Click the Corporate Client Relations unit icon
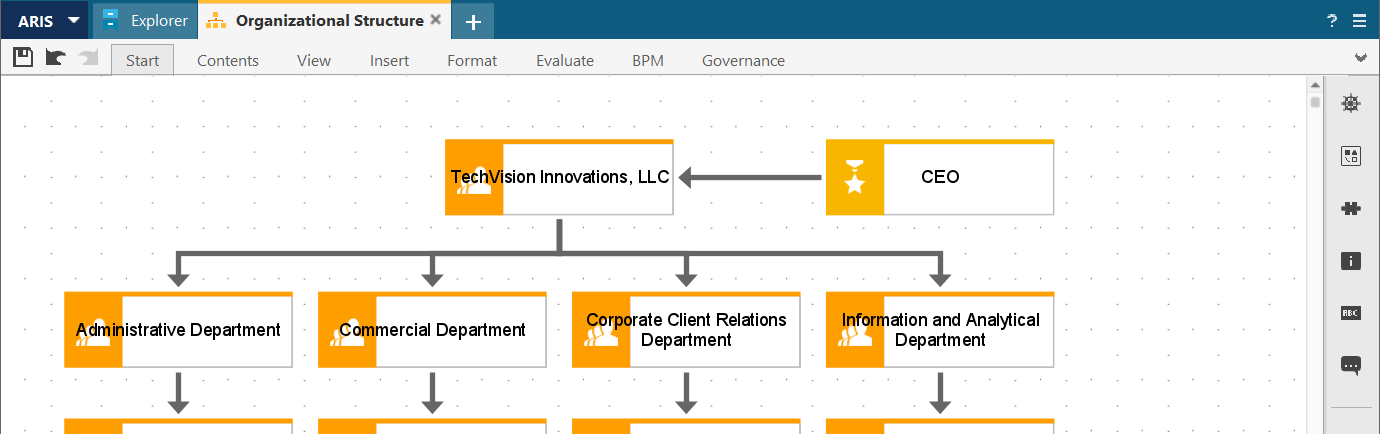Image resolution: width=1380 pixels, height=434 pixels. [601, 332]
